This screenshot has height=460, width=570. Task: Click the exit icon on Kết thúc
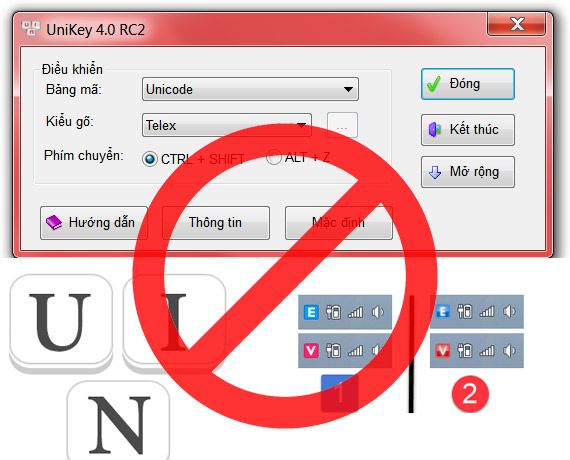435,130
